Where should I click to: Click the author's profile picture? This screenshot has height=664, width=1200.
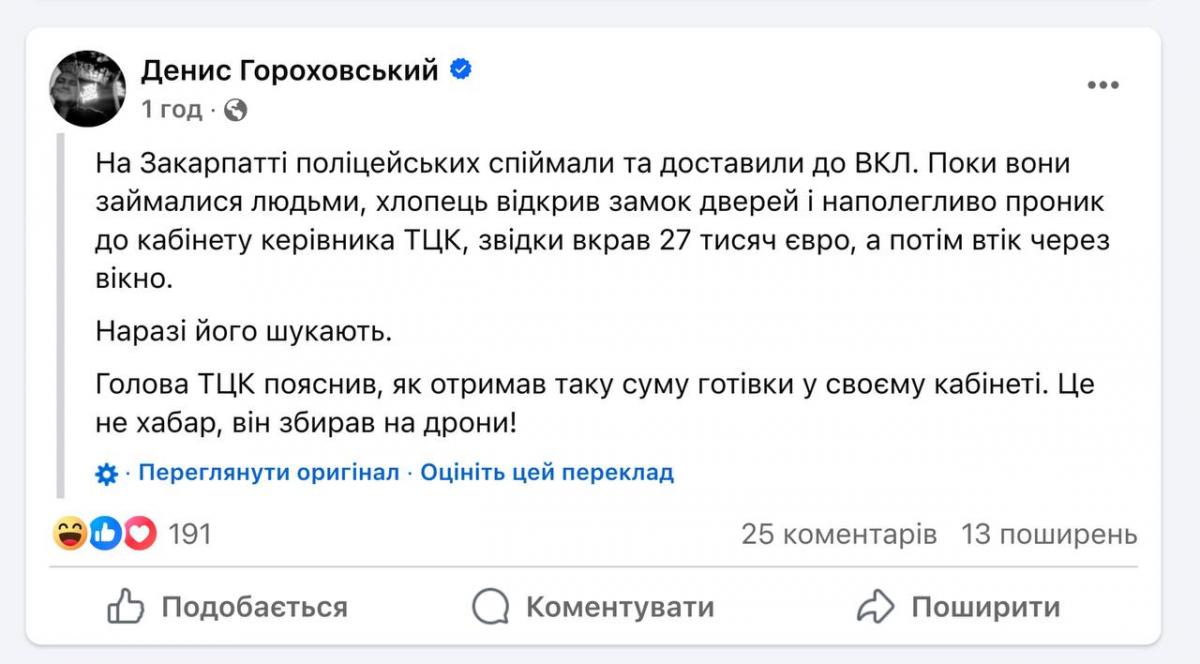pos(88,89)
